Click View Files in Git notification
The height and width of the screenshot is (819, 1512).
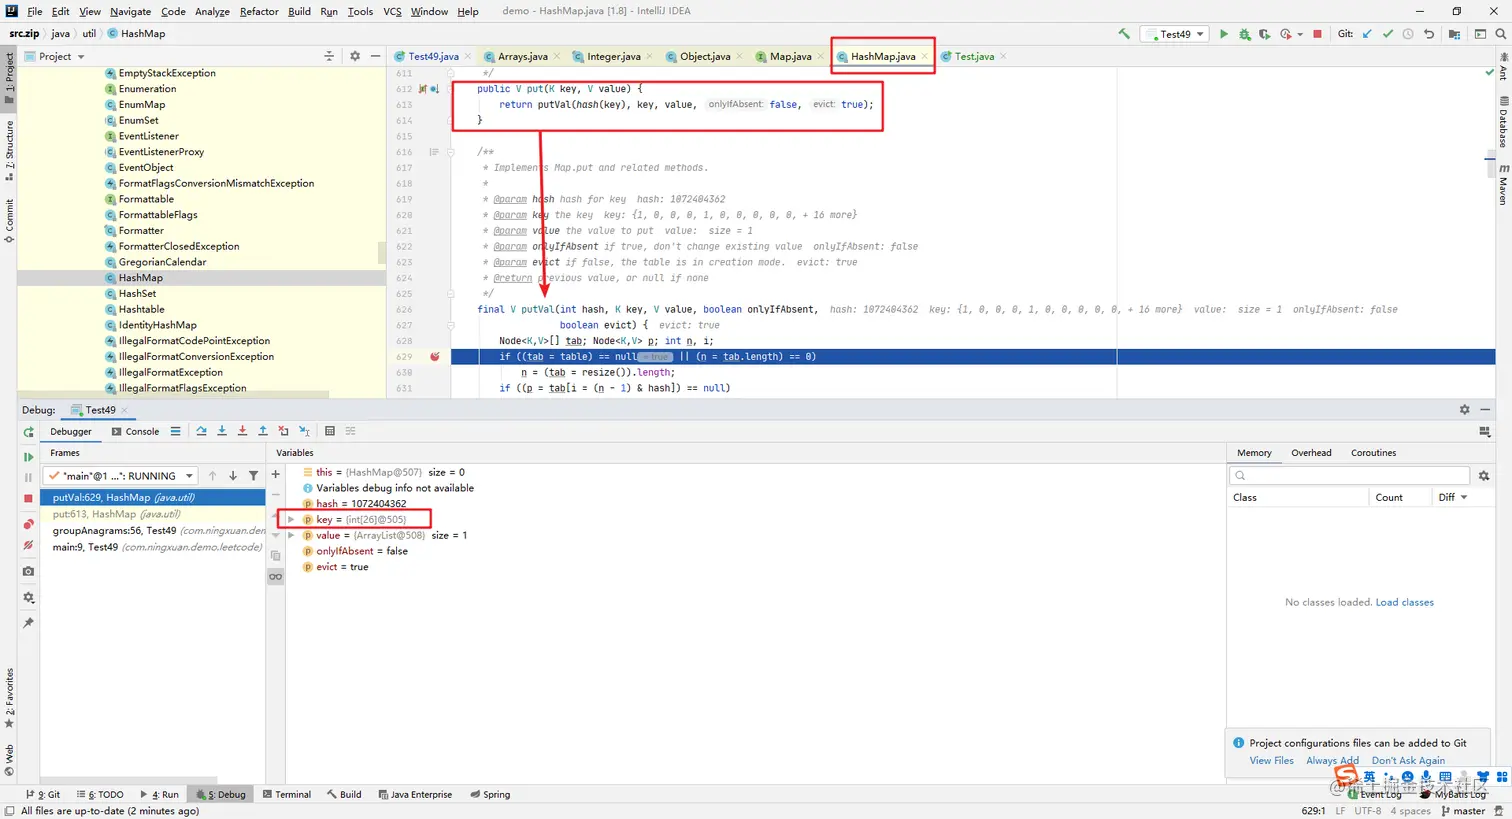coord(1271,761)
